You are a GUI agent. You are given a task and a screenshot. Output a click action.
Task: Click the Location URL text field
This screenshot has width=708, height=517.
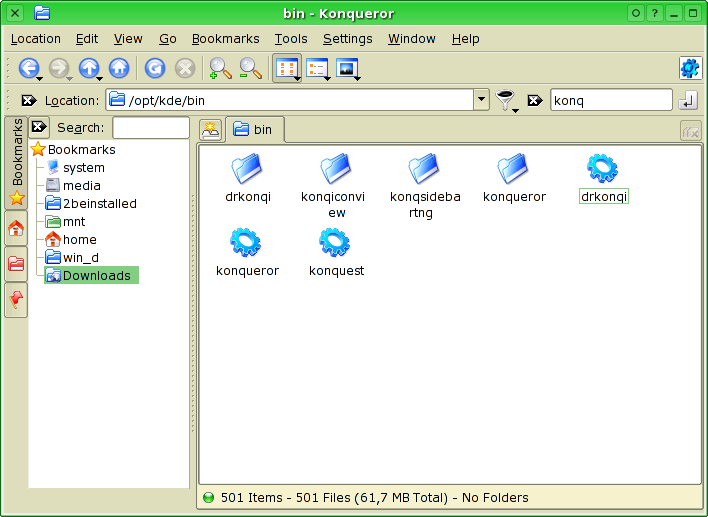[290, 100]
